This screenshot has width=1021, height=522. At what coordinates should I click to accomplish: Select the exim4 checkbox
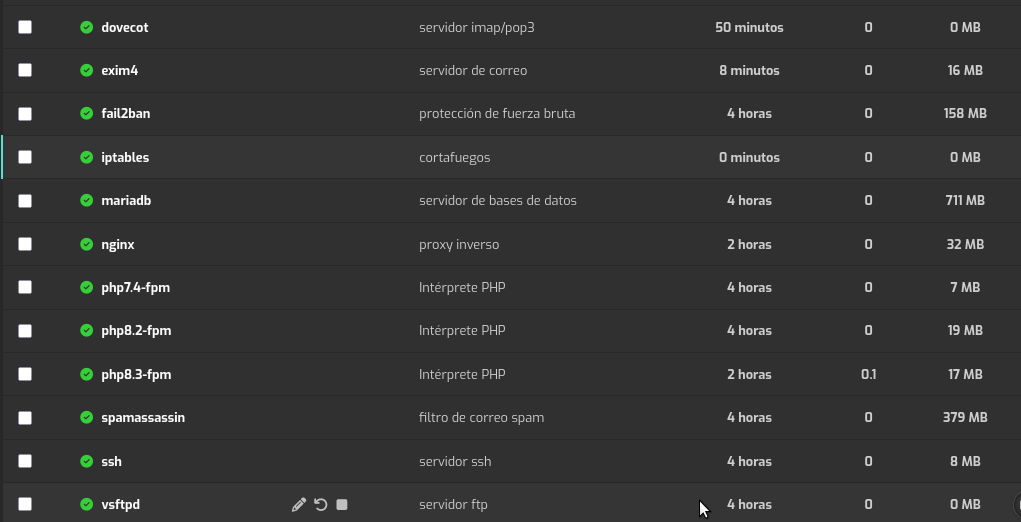(x=25, y=70)
